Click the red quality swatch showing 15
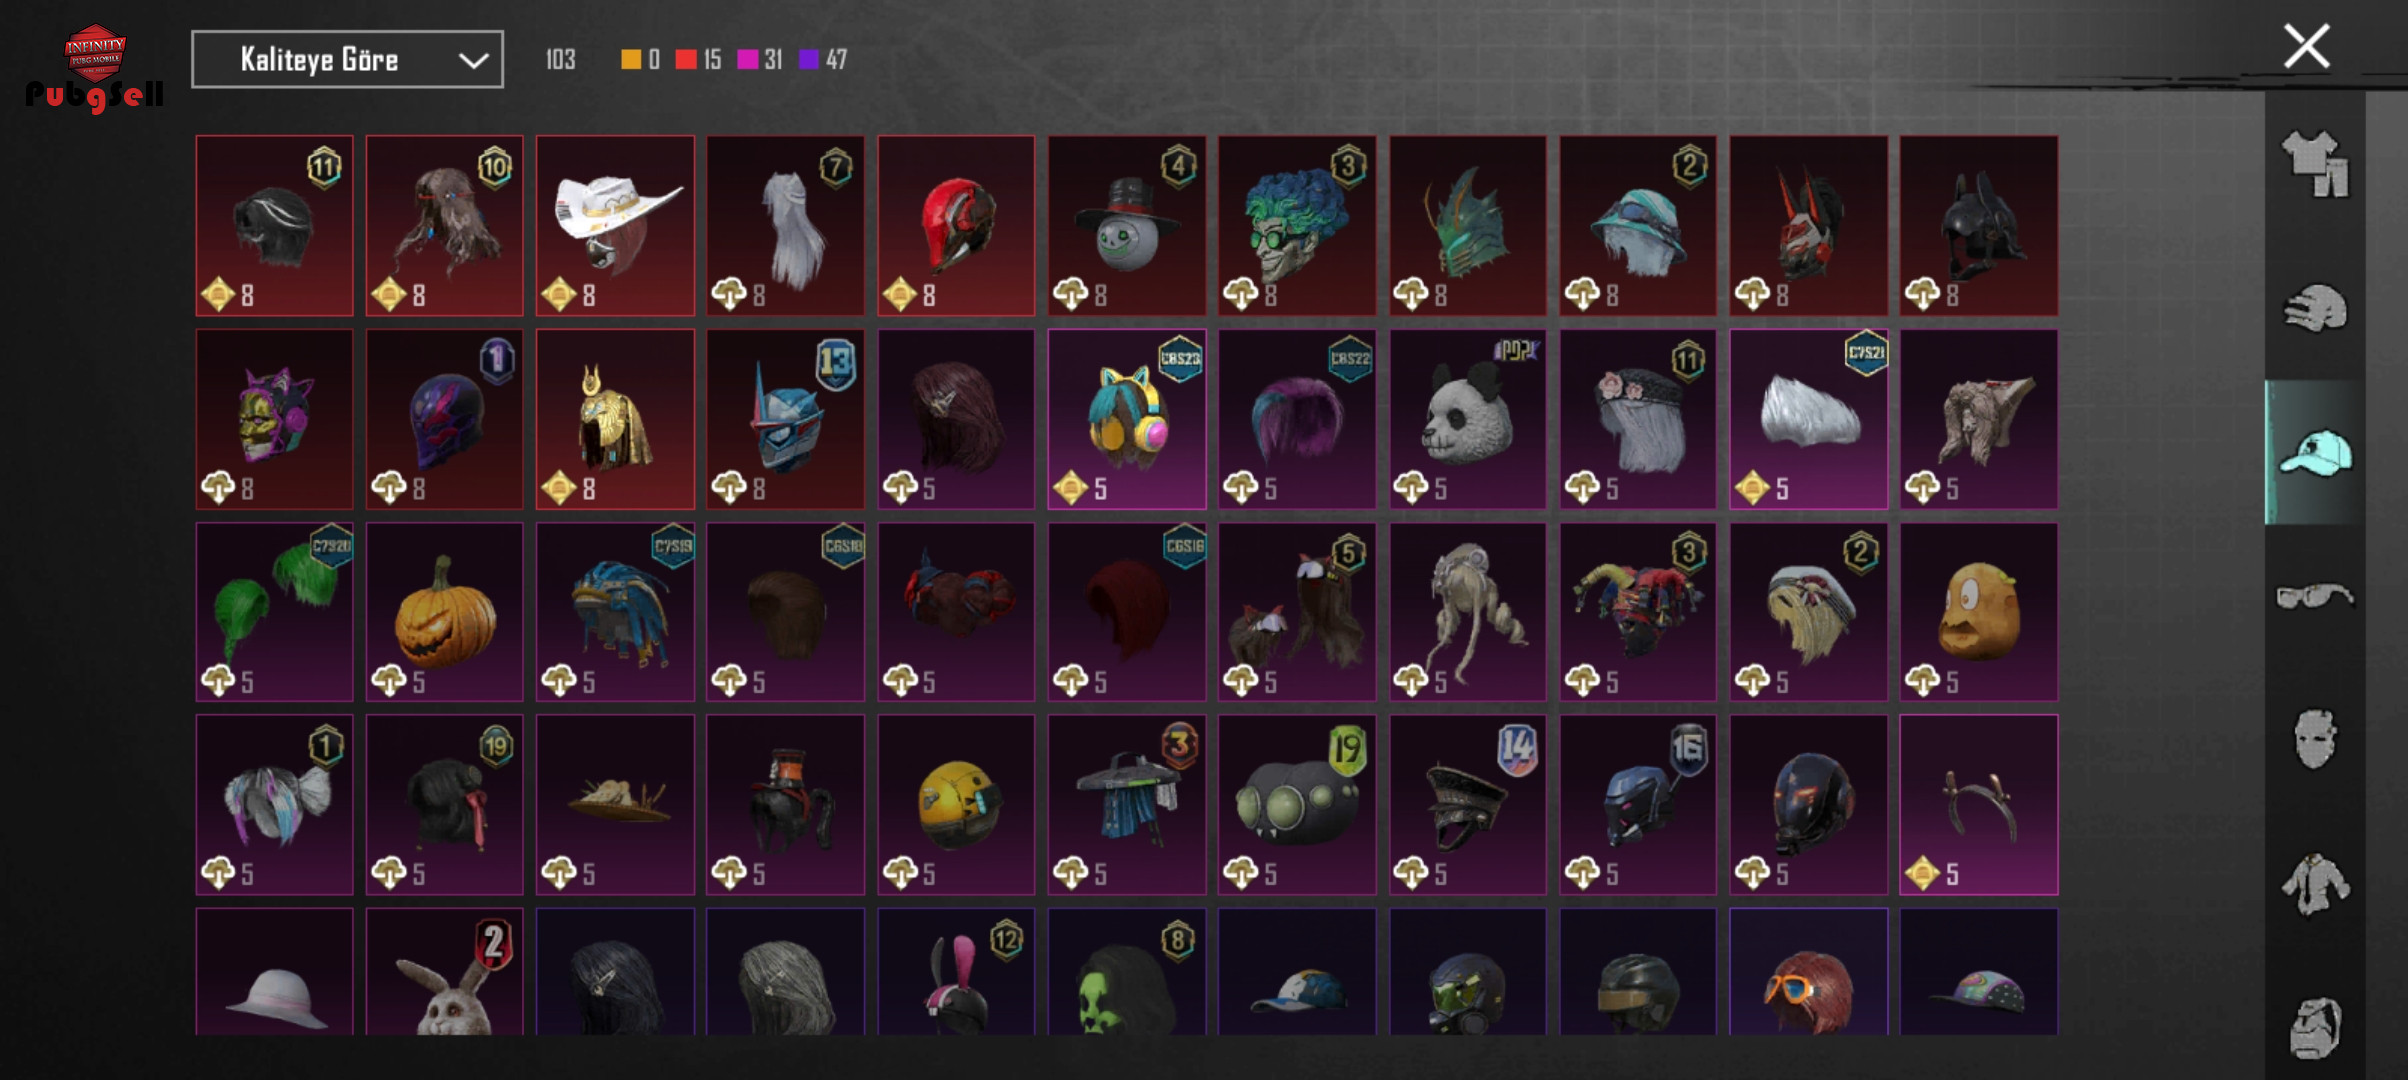Image resolution: width=2408 pixels, height=1080 pixels. click(x=686, y=60)
